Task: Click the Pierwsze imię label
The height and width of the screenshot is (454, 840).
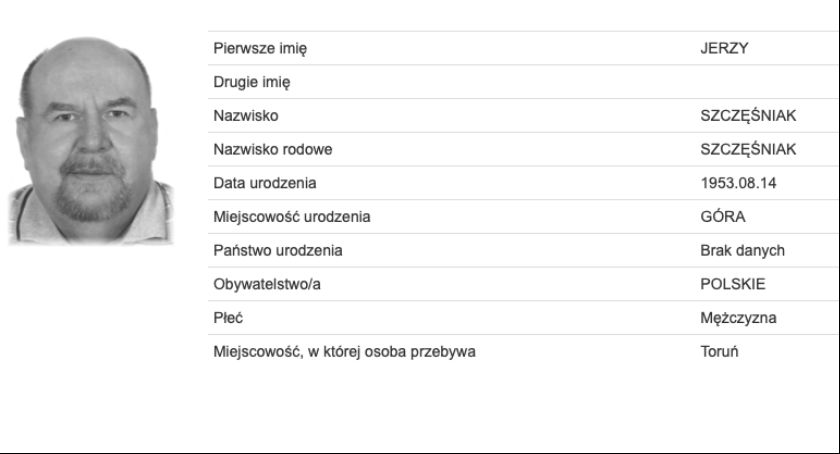Action: (x=260, y=49)
